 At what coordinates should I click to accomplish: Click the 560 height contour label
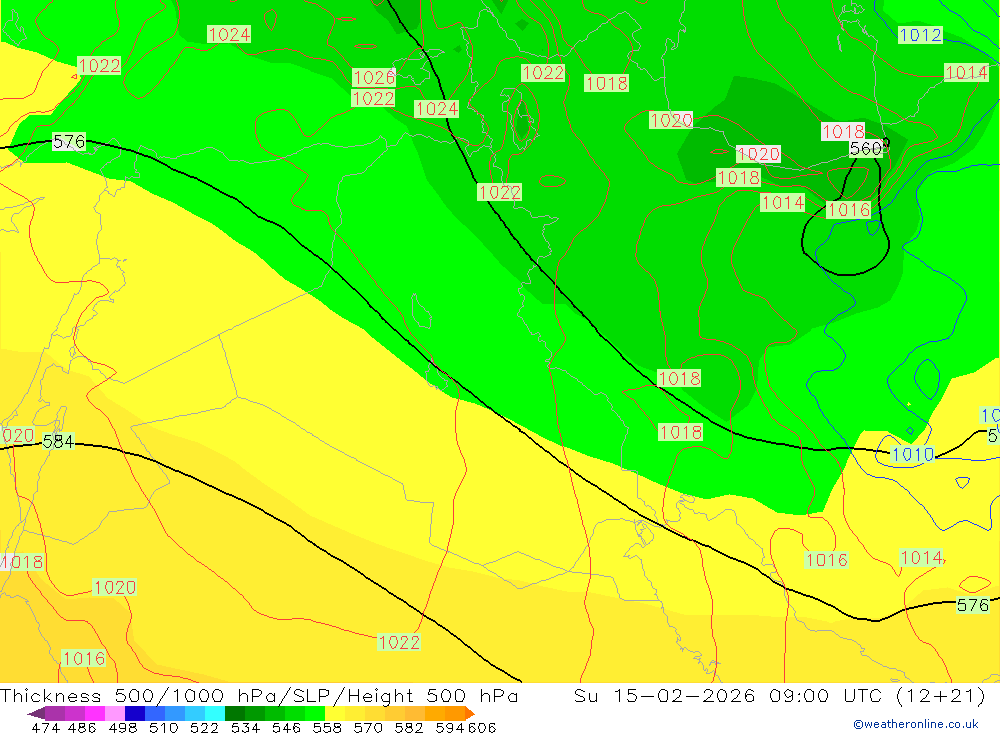(x=867, y=149)
